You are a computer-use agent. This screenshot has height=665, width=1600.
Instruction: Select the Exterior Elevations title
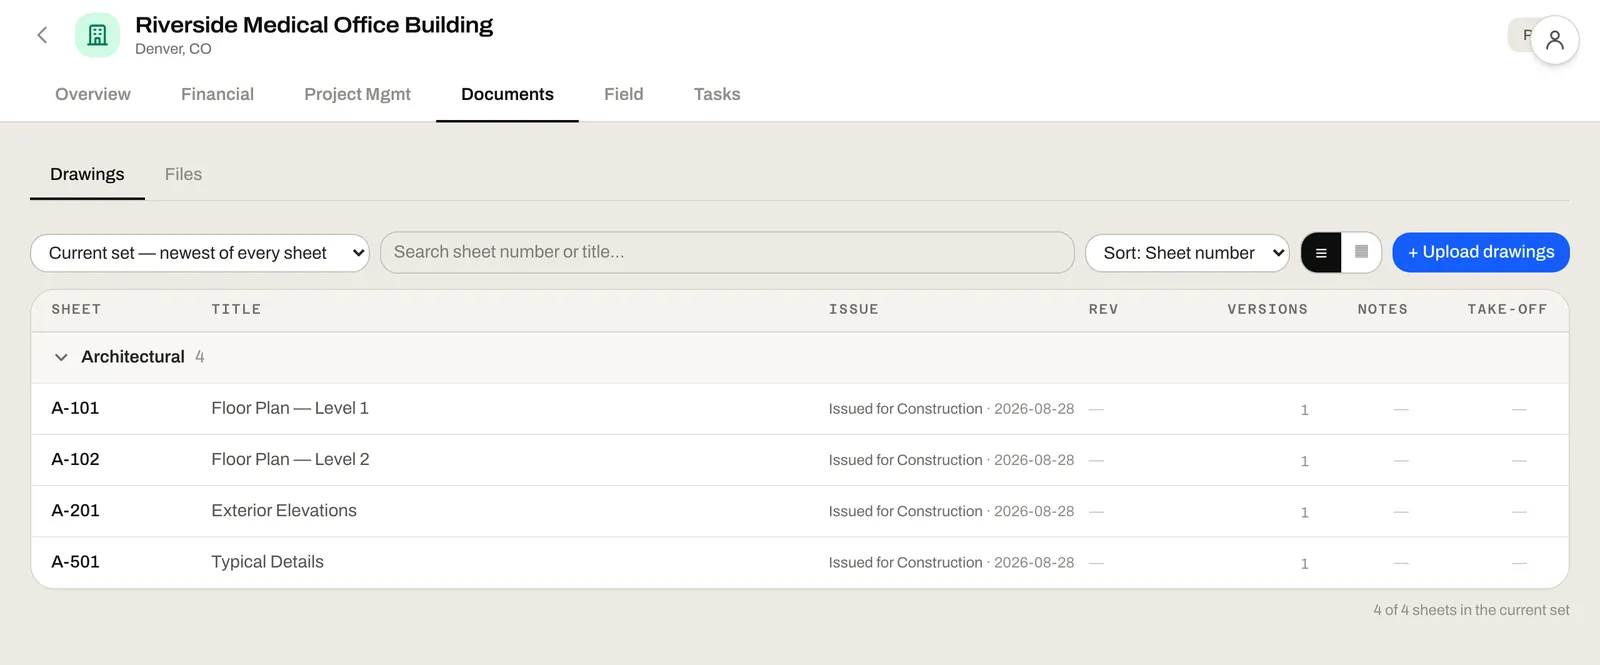(x=284, y=510)
